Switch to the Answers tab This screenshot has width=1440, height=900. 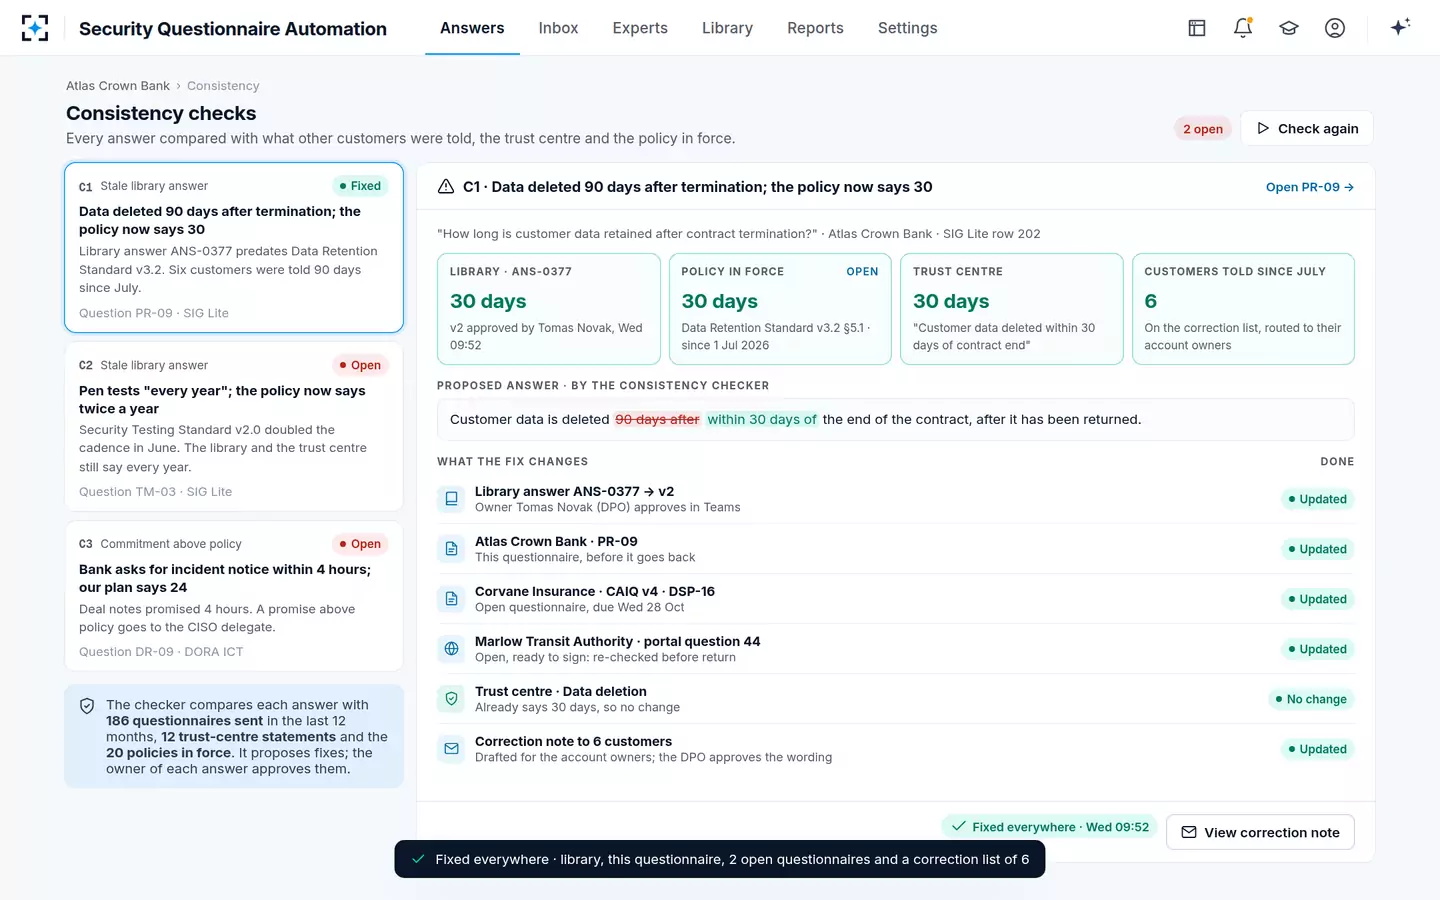point(472,28)
